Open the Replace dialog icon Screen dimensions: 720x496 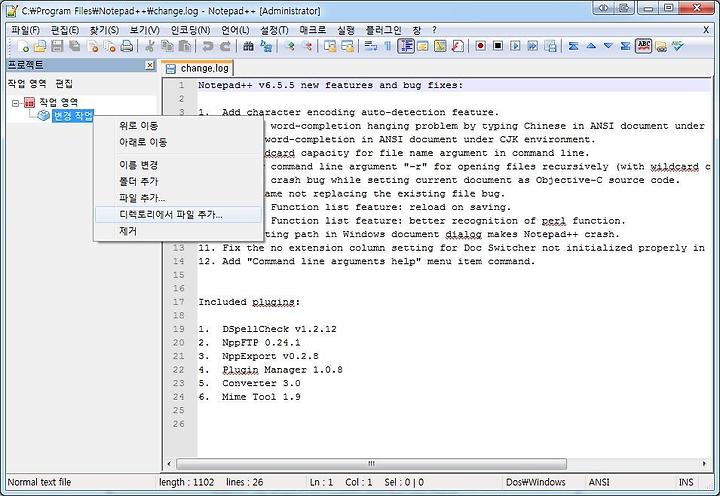(266, 46)
